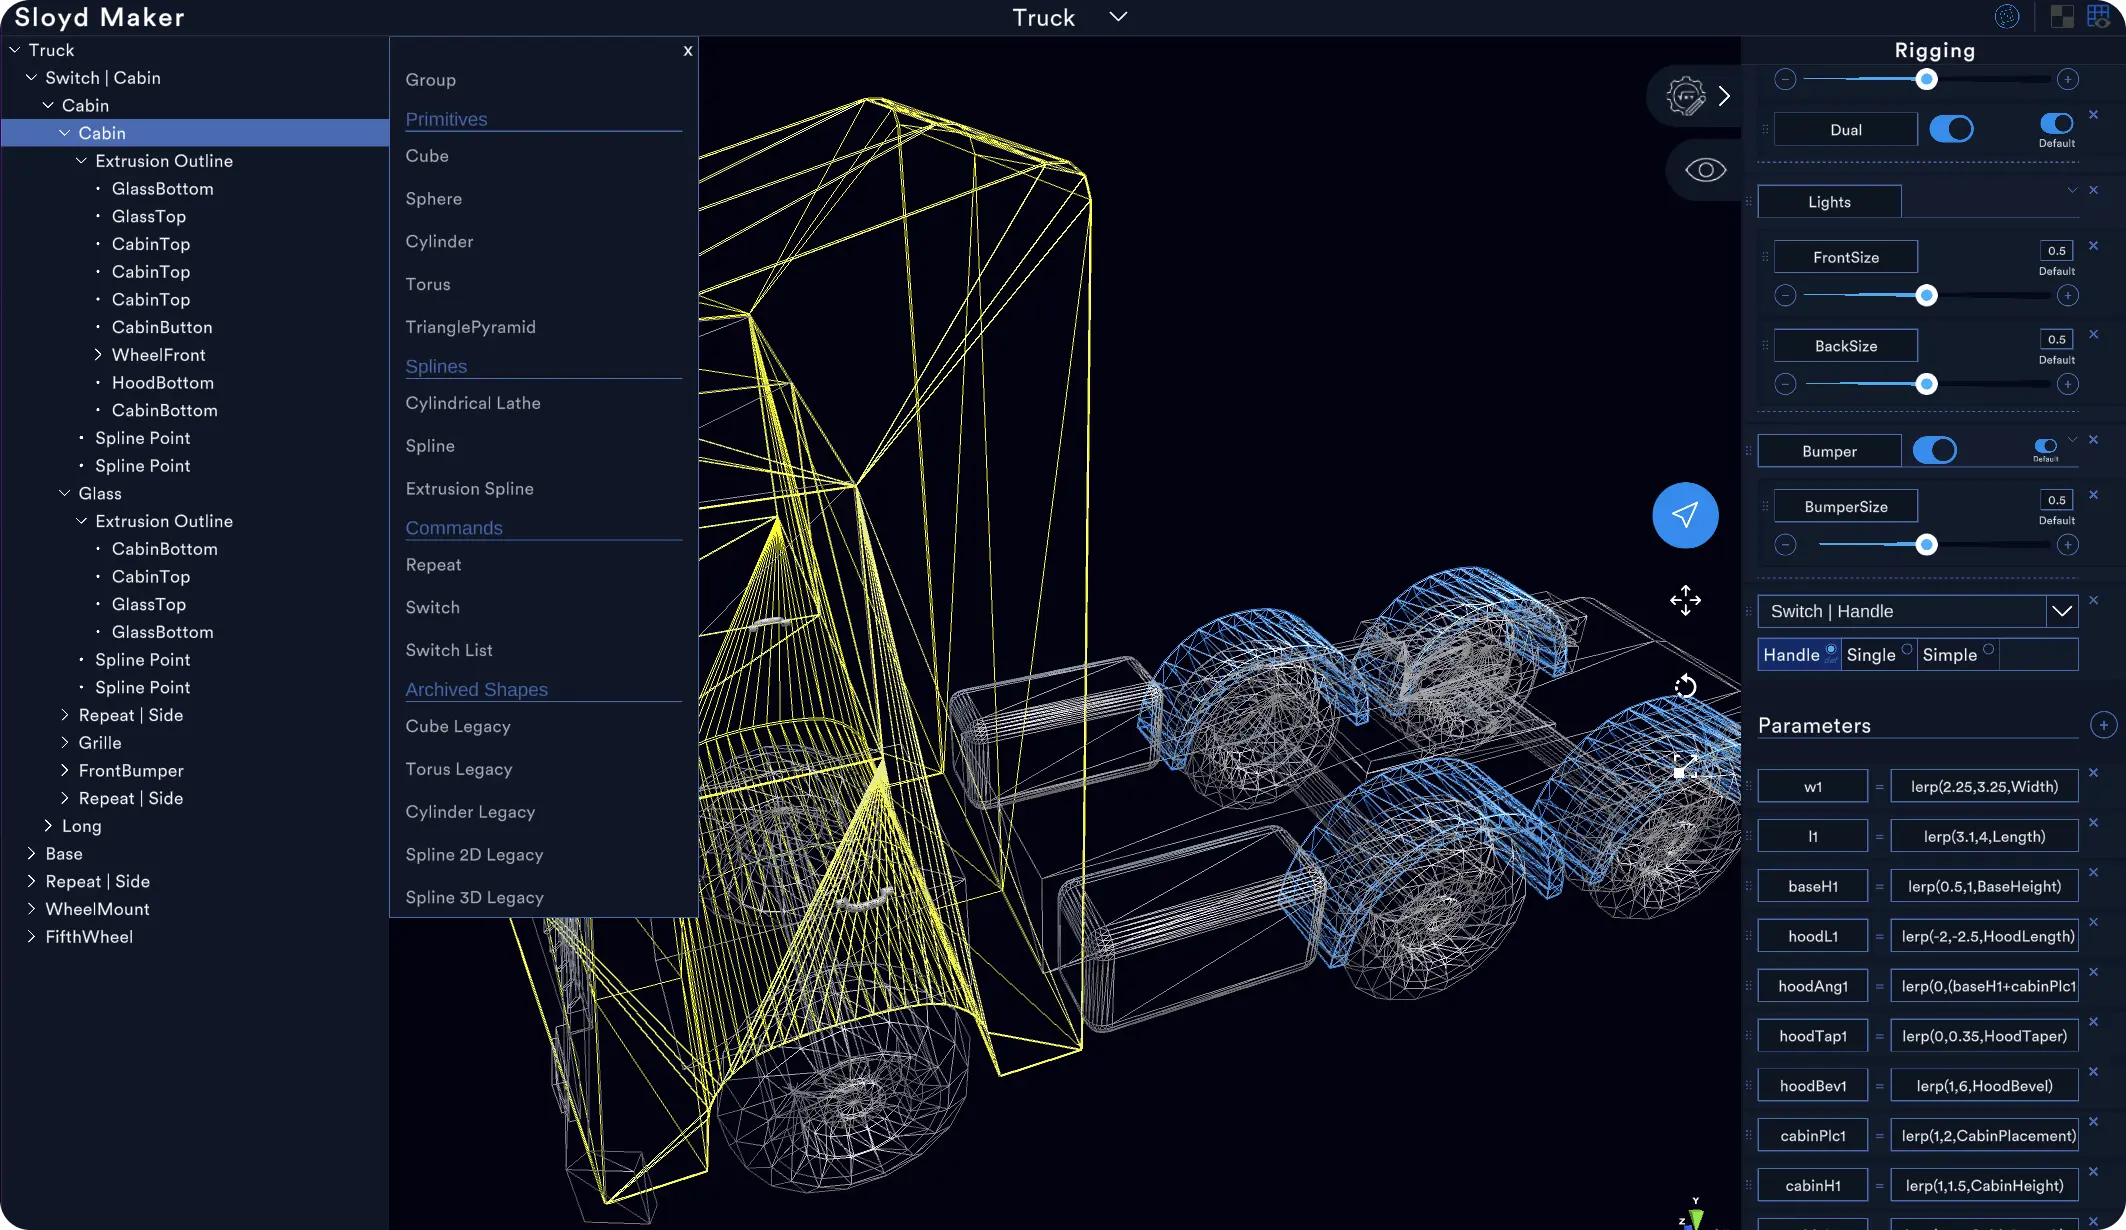Edit the w1 lerp expression field
This screenshot has height=1230, width=2126.
[x=1984, y=786]
